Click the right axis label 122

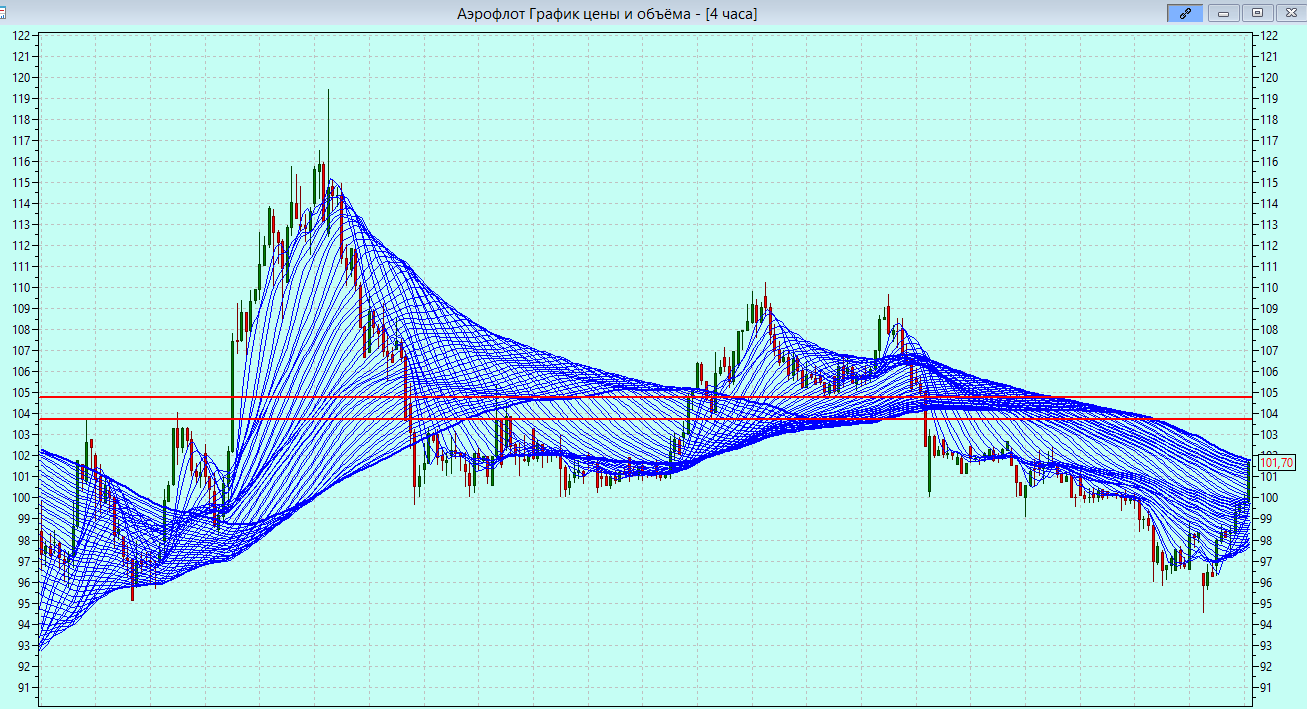(1271, 36)
